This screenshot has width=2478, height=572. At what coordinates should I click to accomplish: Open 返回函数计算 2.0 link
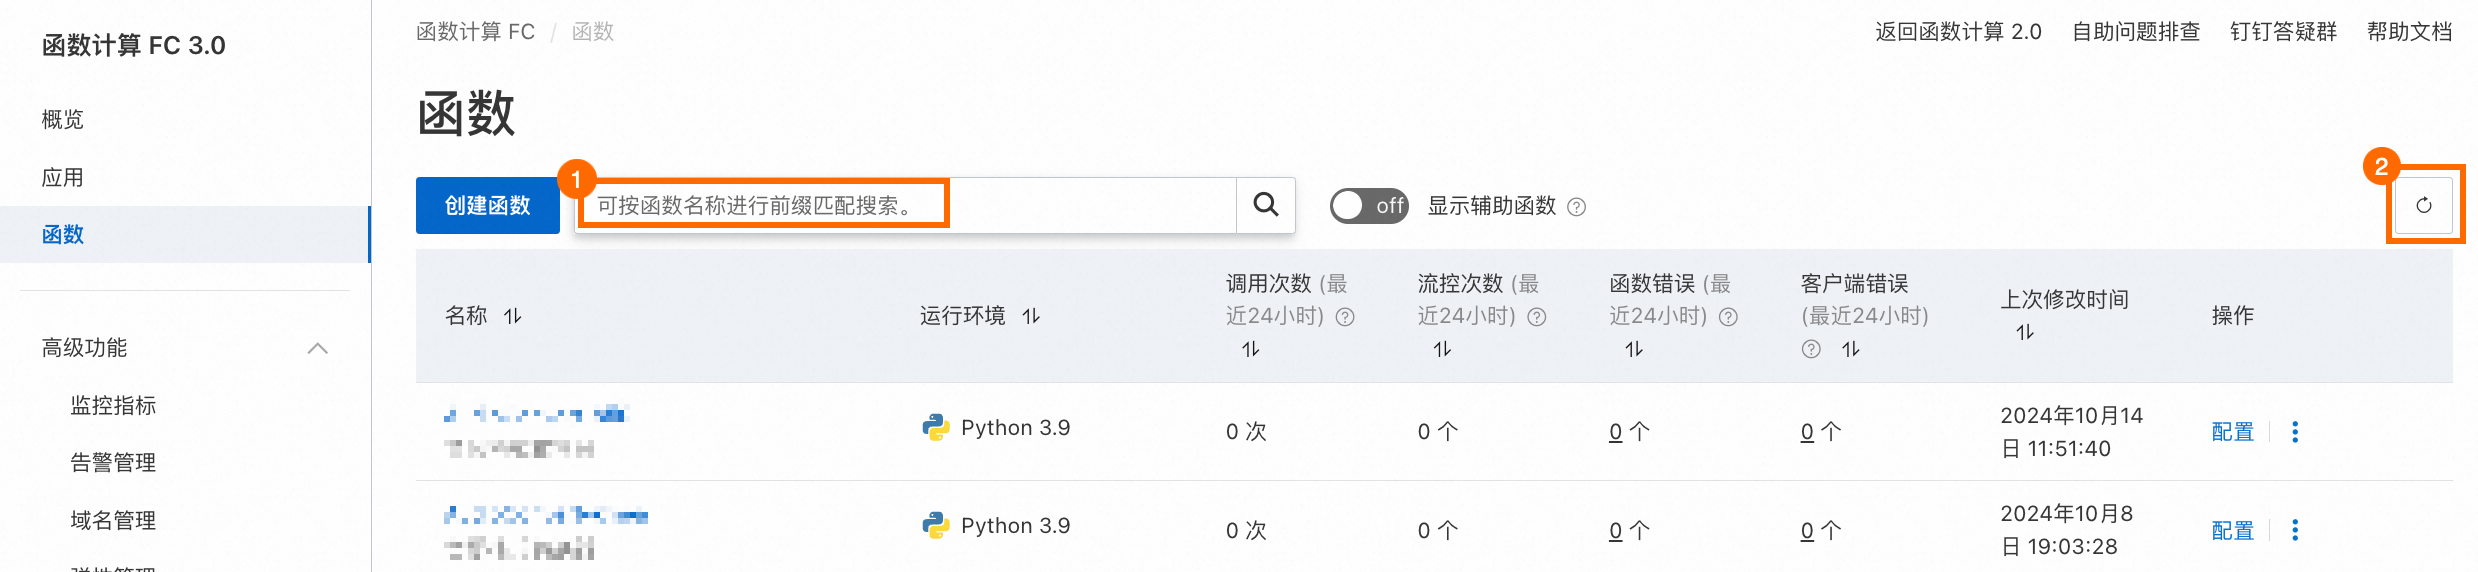1957,32
